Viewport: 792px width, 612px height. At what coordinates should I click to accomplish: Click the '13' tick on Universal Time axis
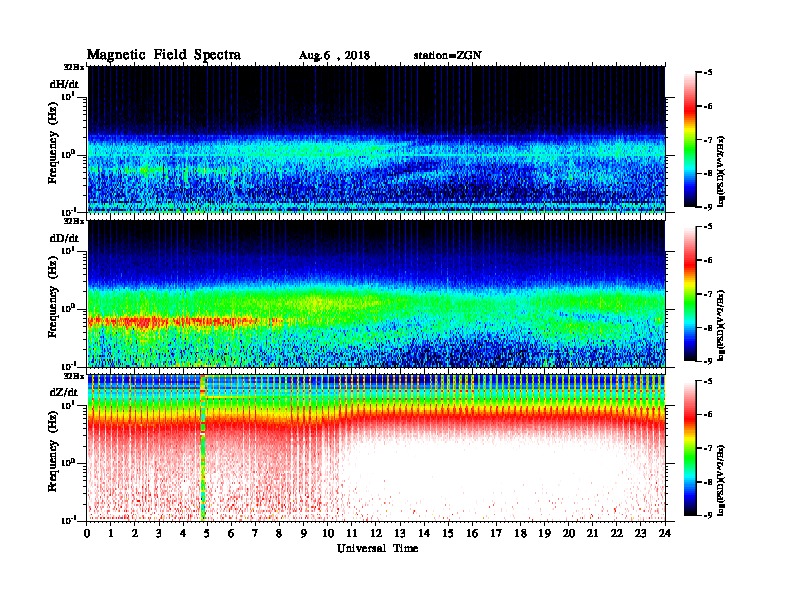400,533
